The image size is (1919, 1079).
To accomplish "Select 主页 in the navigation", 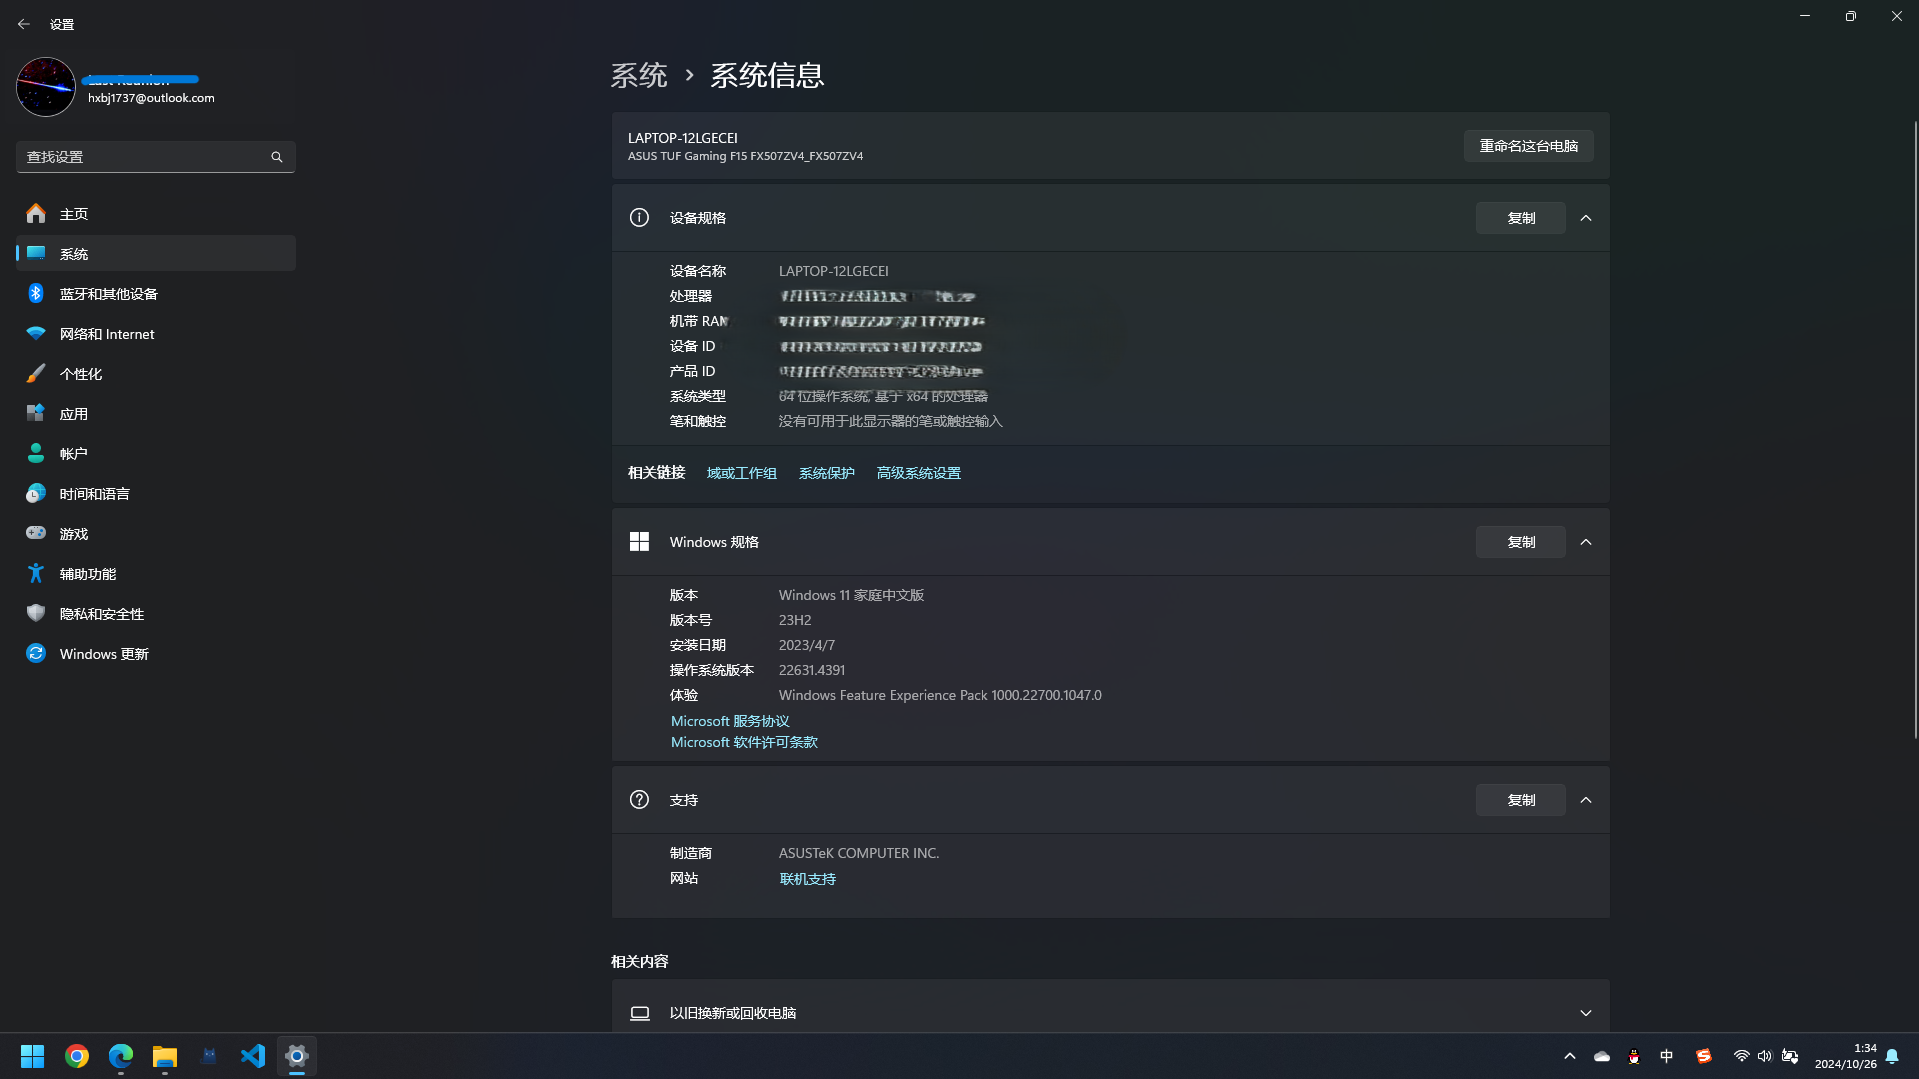I will 73,214.
